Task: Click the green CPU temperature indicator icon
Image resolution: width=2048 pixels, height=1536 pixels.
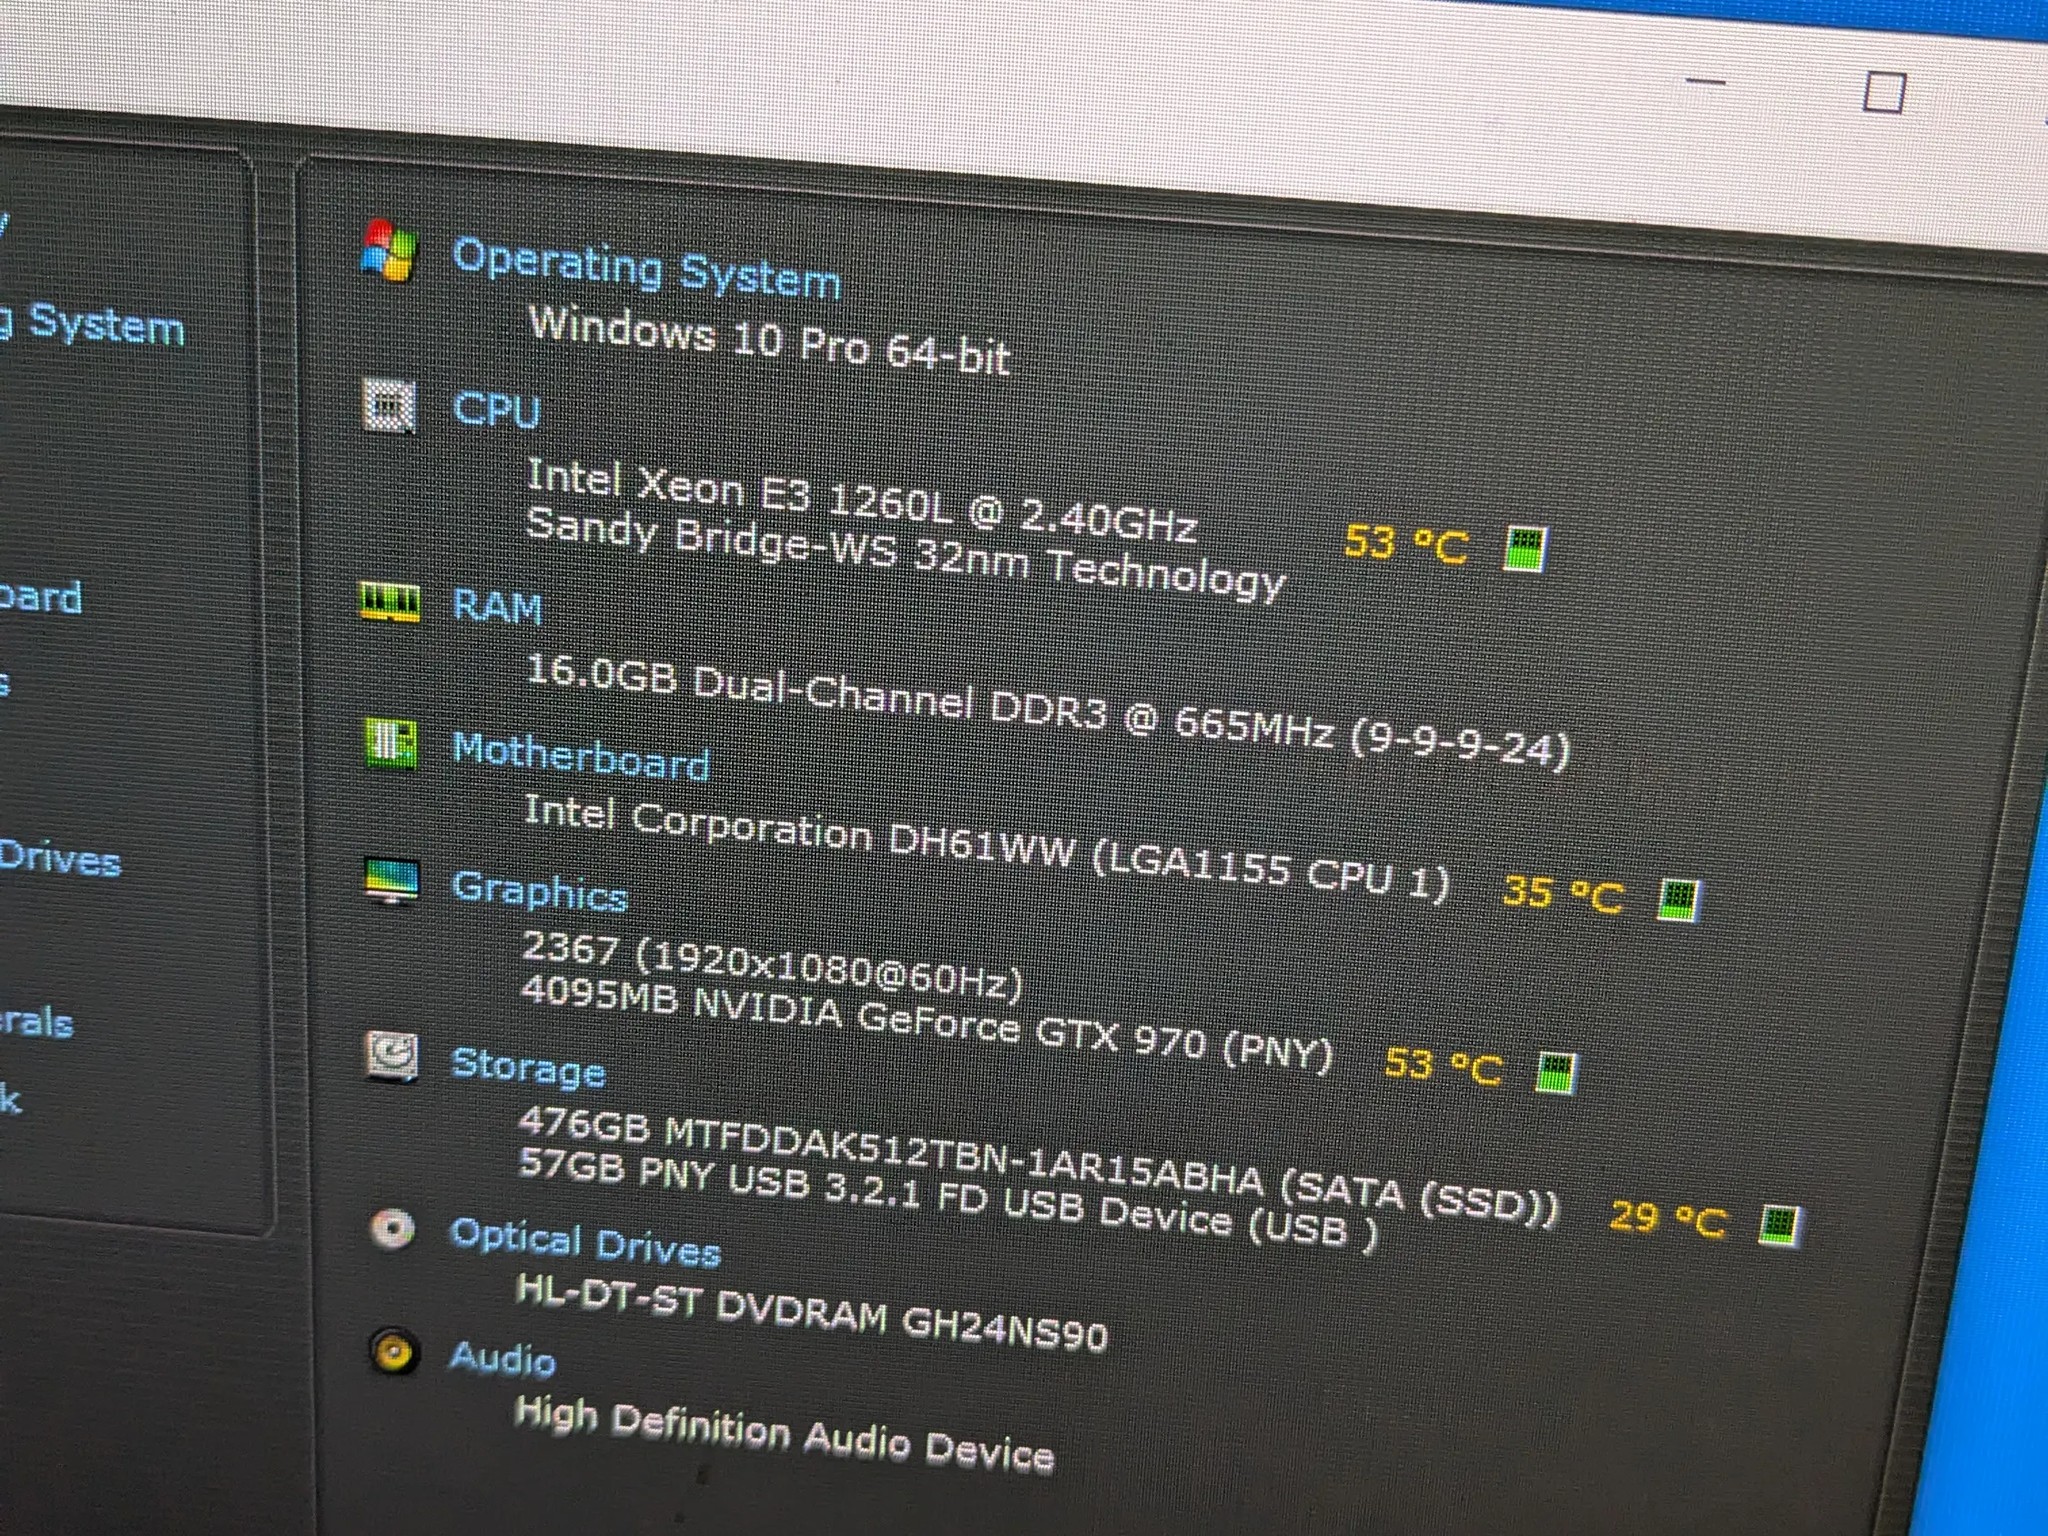Action: tap(1525, 550)
